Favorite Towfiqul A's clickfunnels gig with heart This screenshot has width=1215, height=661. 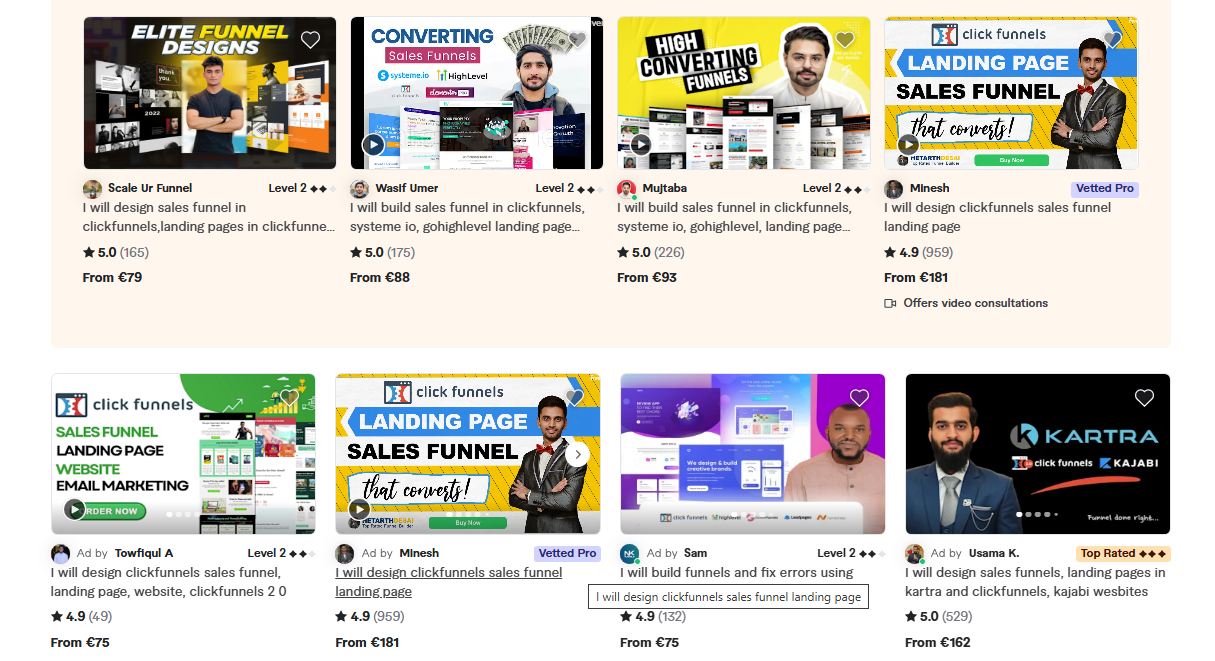[290, 398]
